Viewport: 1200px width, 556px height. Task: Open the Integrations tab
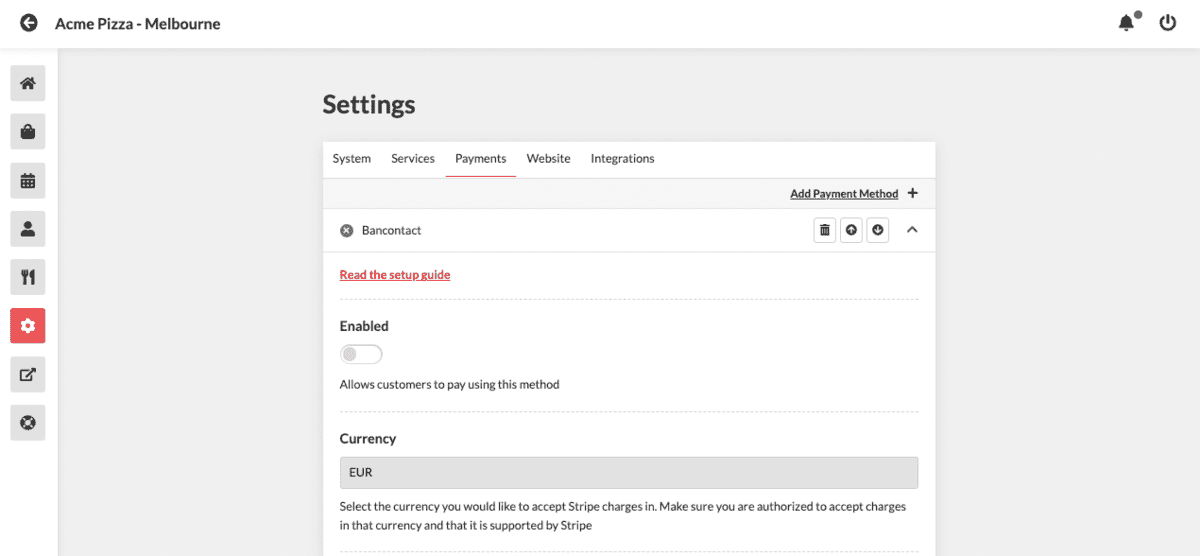[623, 158]
